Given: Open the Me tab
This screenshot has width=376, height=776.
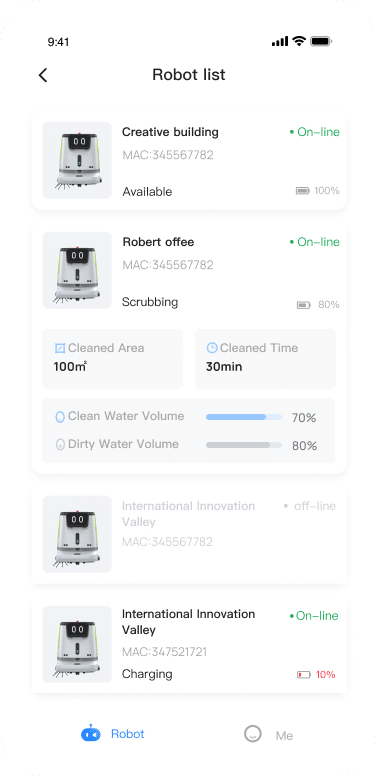Looking at the screenshot, I should point(269,734).
